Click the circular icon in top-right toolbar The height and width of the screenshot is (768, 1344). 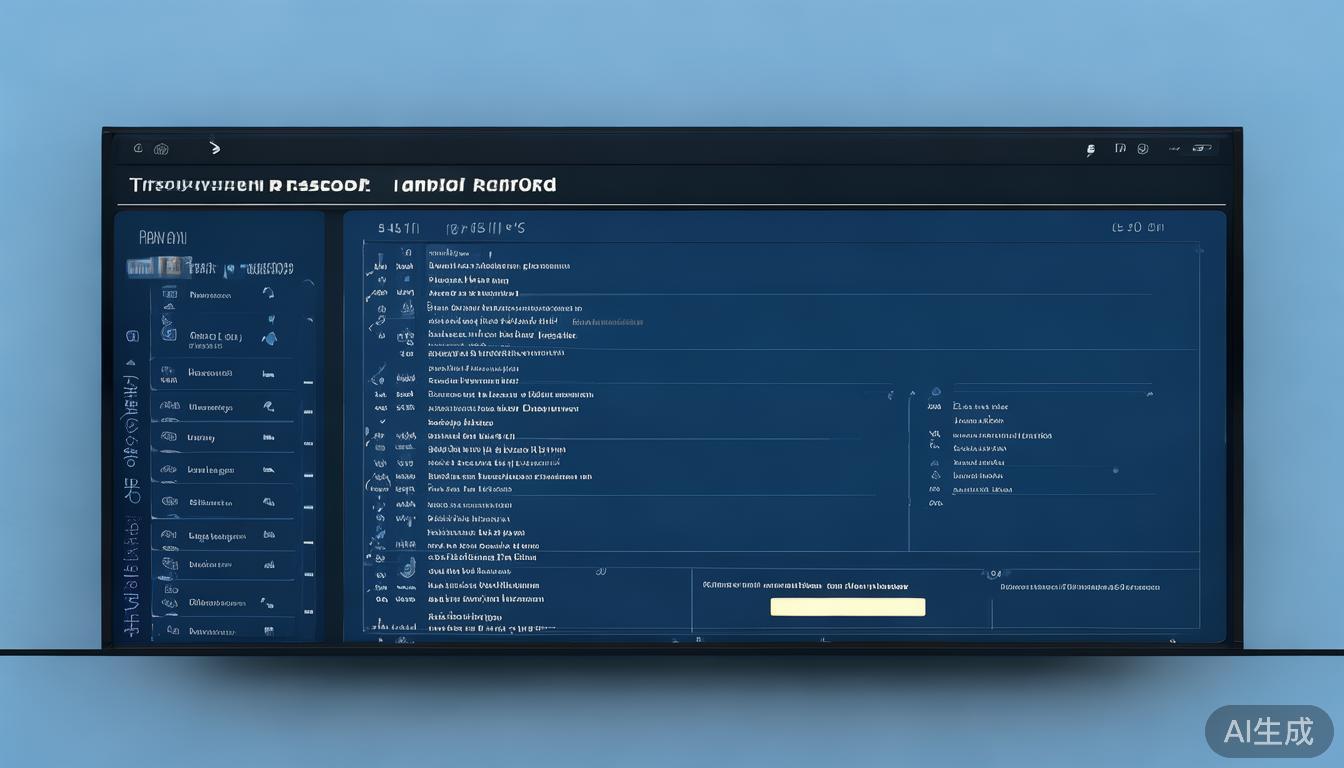tap(1143, 148)
